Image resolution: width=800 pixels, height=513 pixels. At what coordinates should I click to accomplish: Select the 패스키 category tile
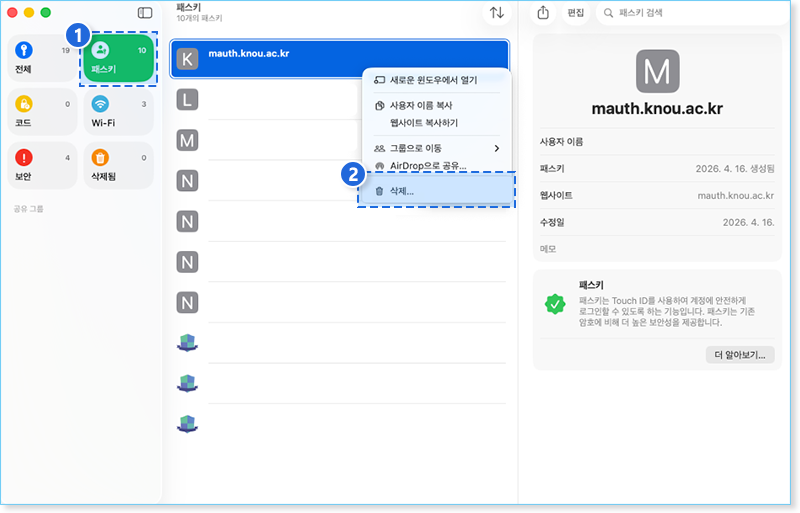(118, 59)
